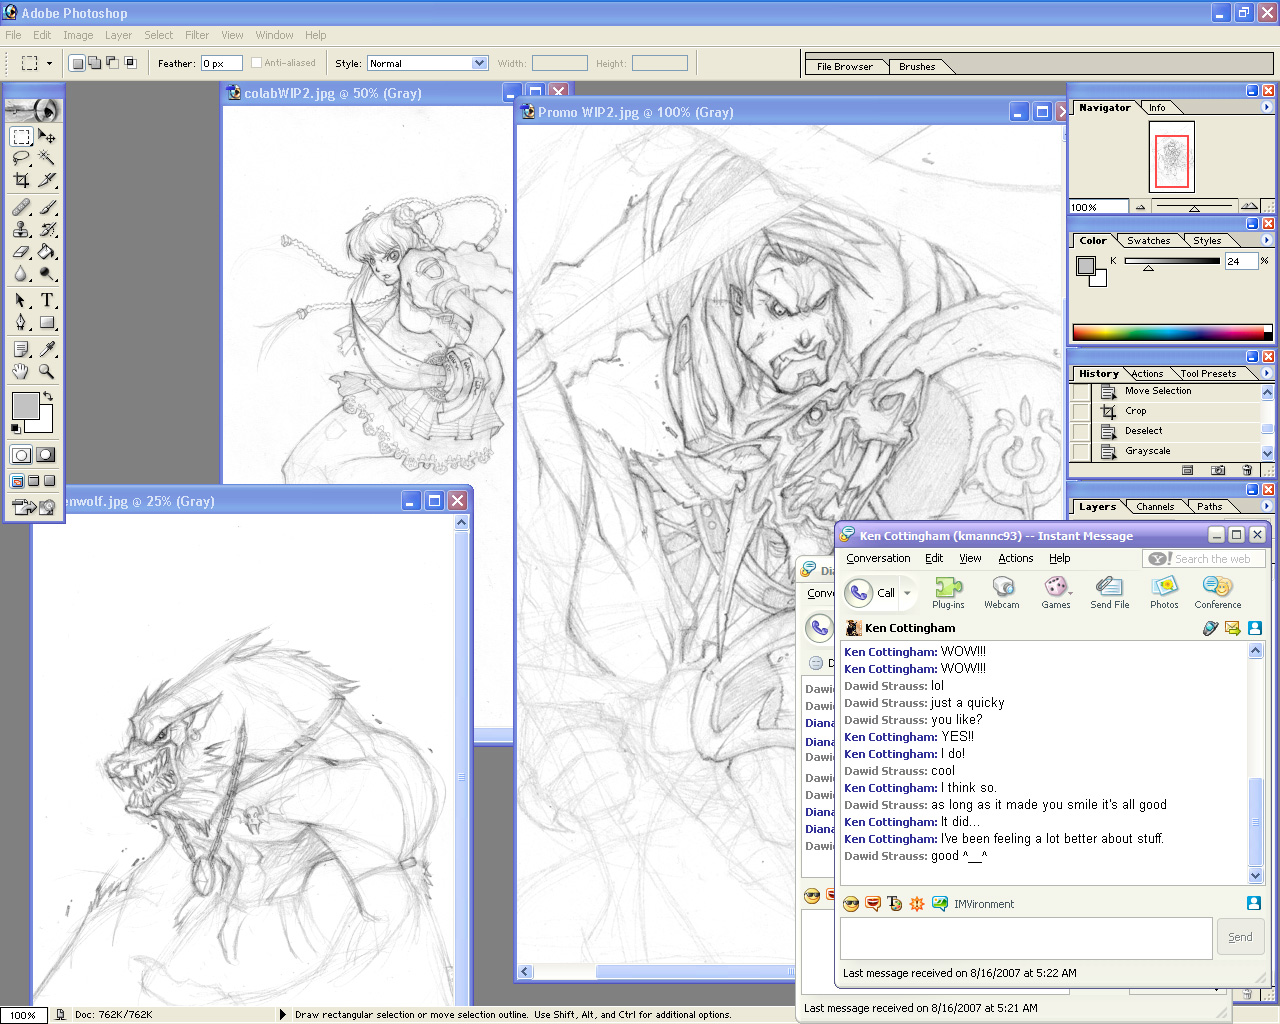Select the Notes tool
Screen dimensions: 1280x1024
click(21, 349)
